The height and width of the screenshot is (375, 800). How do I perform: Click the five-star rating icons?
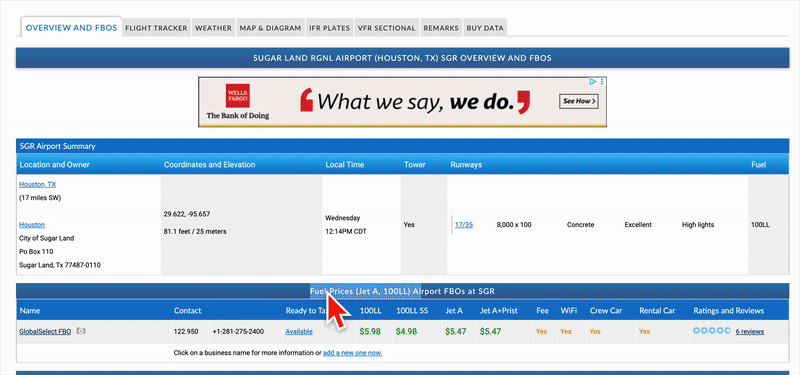pyautogui.click(x=712, y=331)
